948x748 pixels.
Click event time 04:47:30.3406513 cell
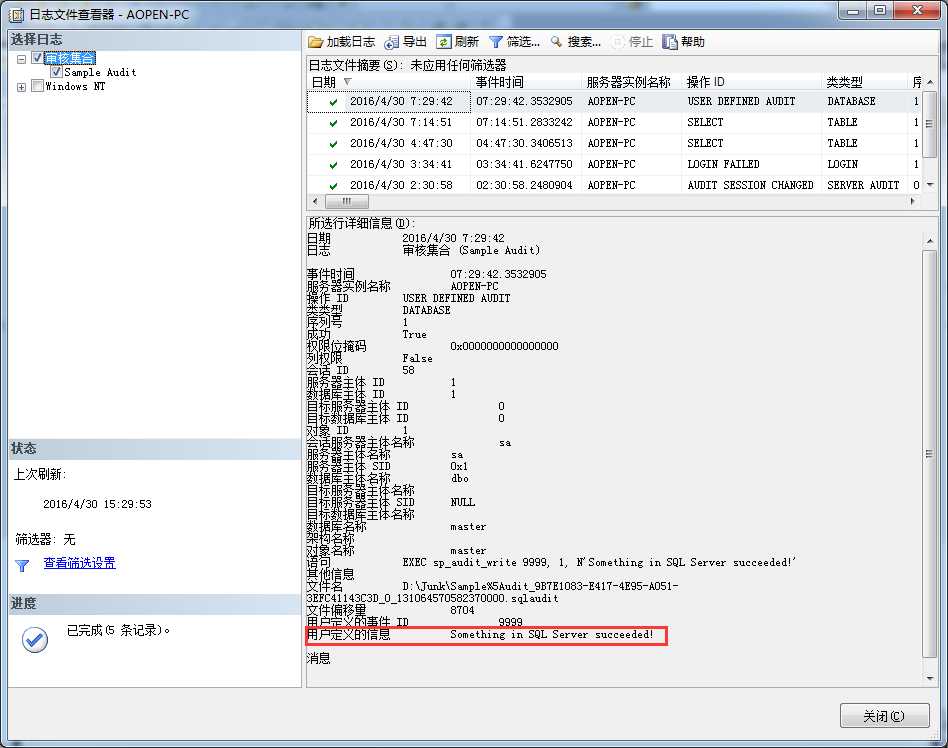tap(524, 143)
